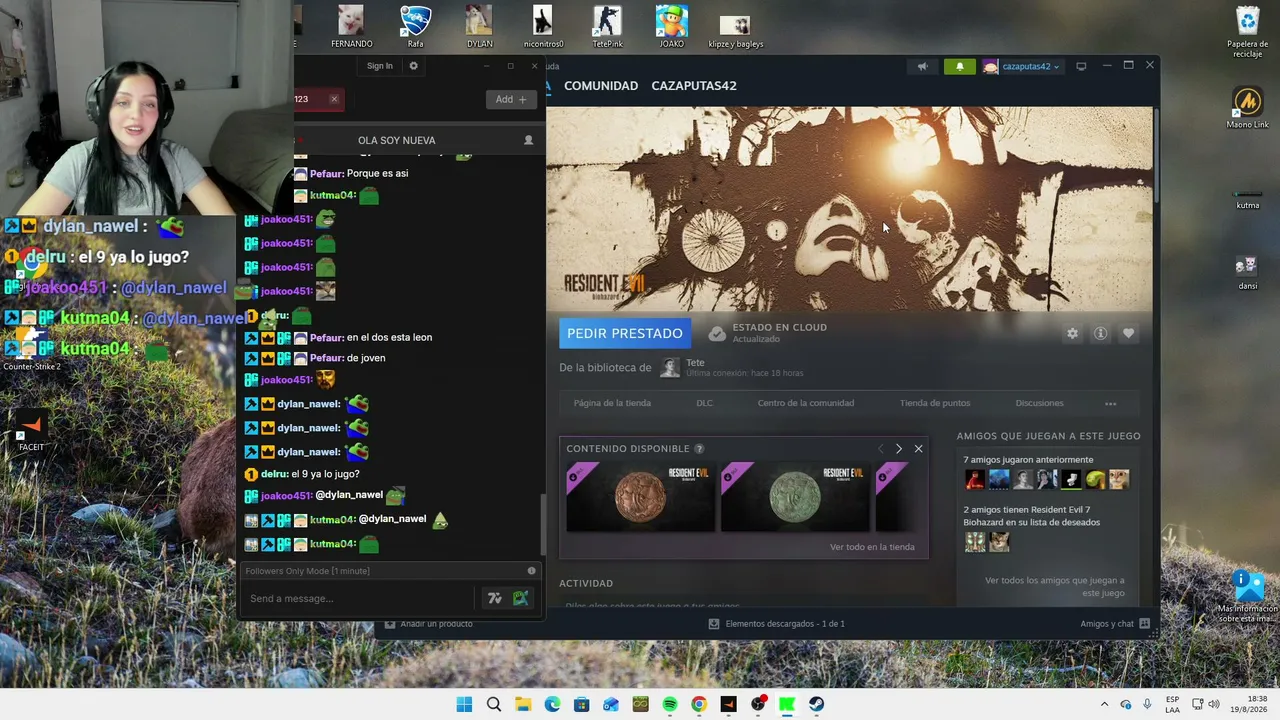Click Ver todos los amigos link

click(1055, 586)
